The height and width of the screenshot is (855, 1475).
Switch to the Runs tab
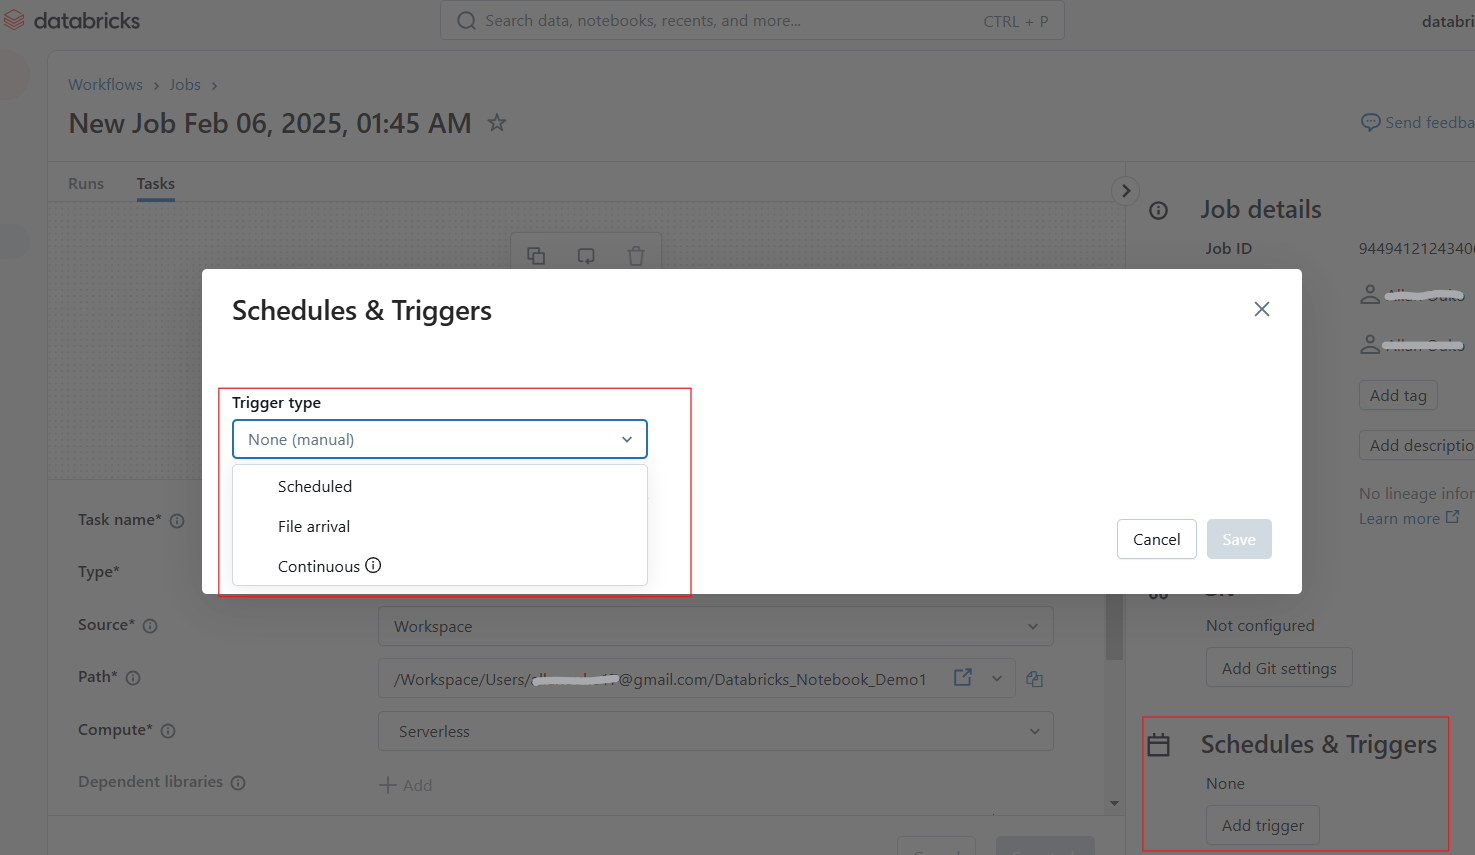pos(86,184)
